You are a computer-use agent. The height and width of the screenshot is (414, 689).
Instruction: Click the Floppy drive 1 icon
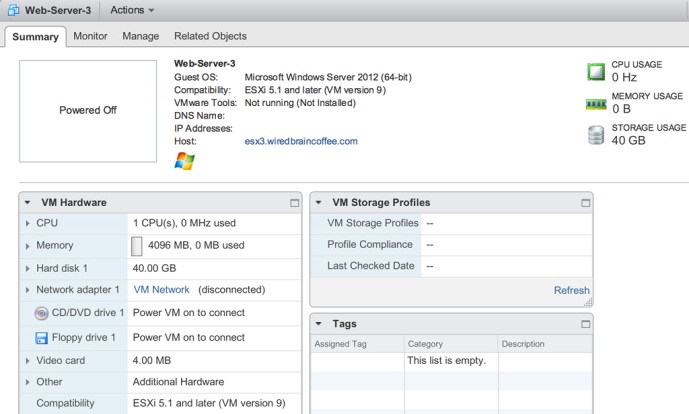tap(41, 337)
